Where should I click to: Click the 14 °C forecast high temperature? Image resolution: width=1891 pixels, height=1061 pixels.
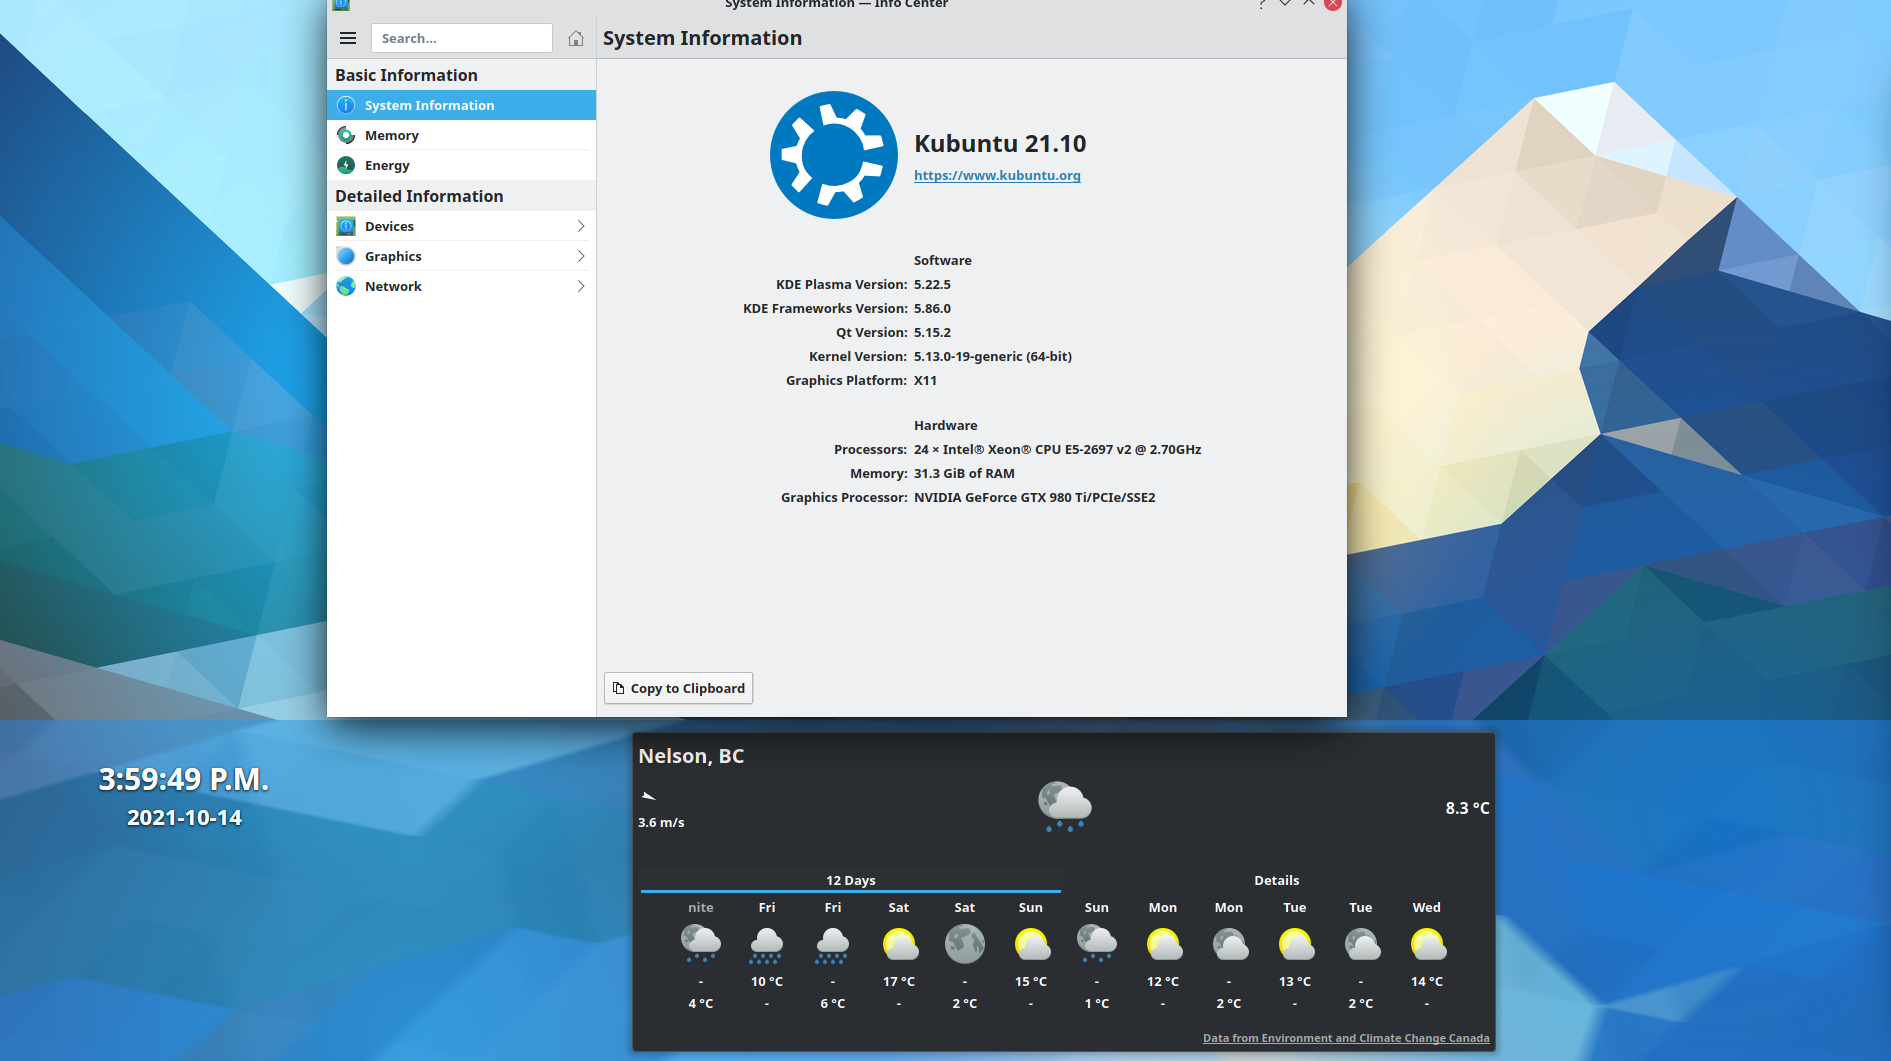pos(1427,981)
